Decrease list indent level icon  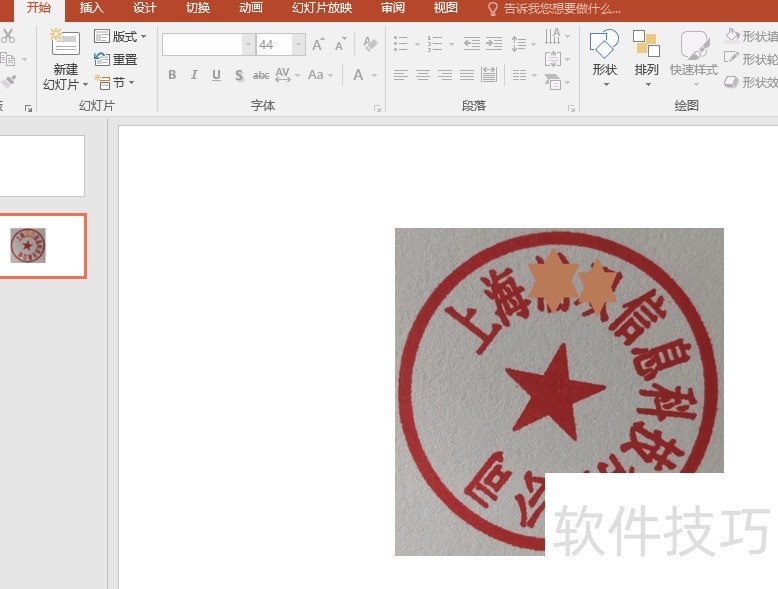[471, 44]
